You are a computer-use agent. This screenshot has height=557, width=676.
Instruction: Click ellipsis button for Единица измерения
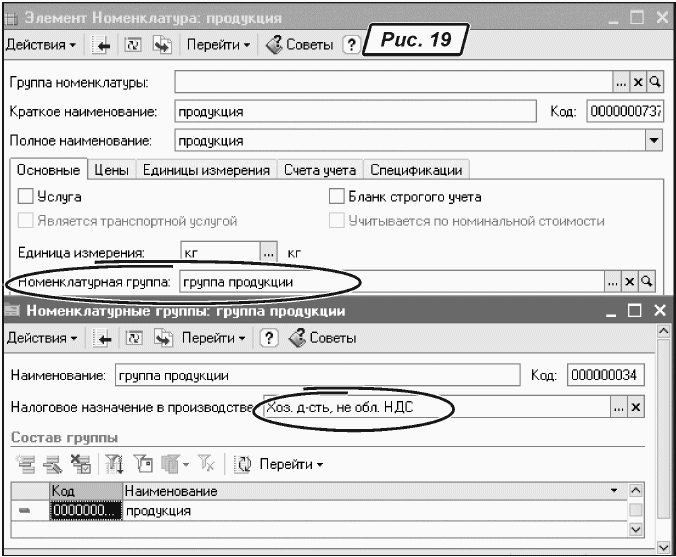[267, 253]
